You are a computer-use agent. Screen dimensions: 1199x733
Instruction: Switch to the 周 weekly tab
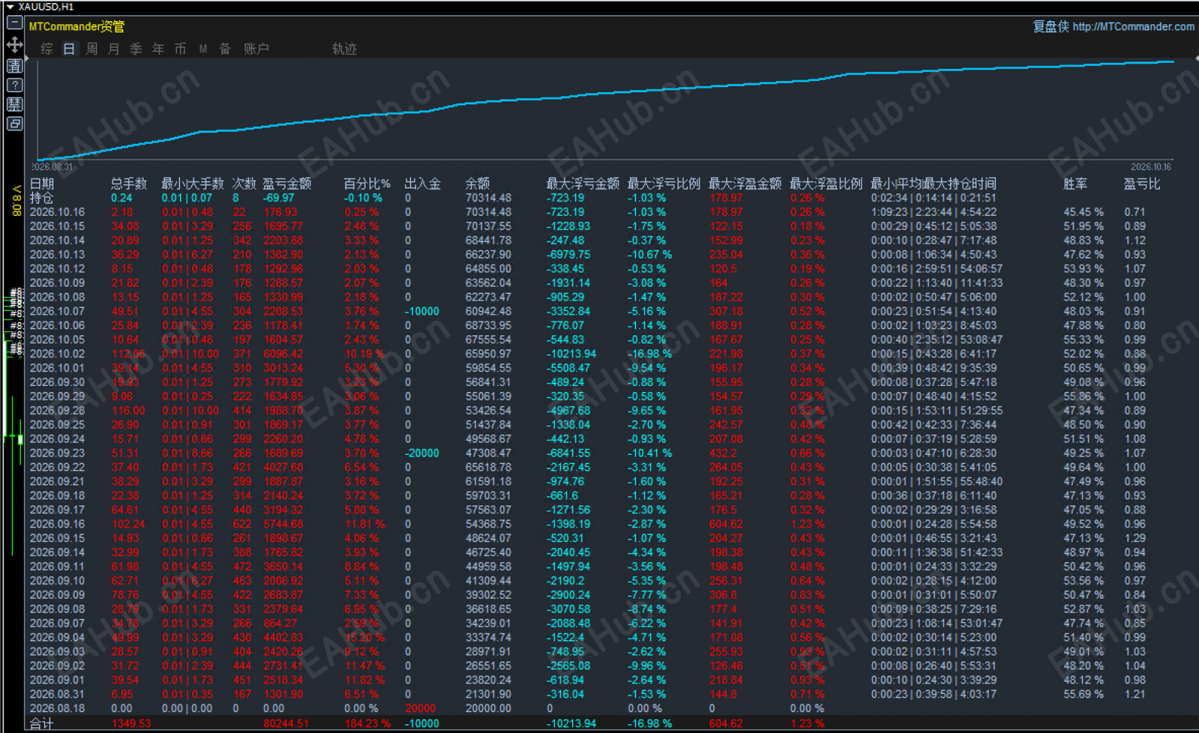click(x=92, y=49)
